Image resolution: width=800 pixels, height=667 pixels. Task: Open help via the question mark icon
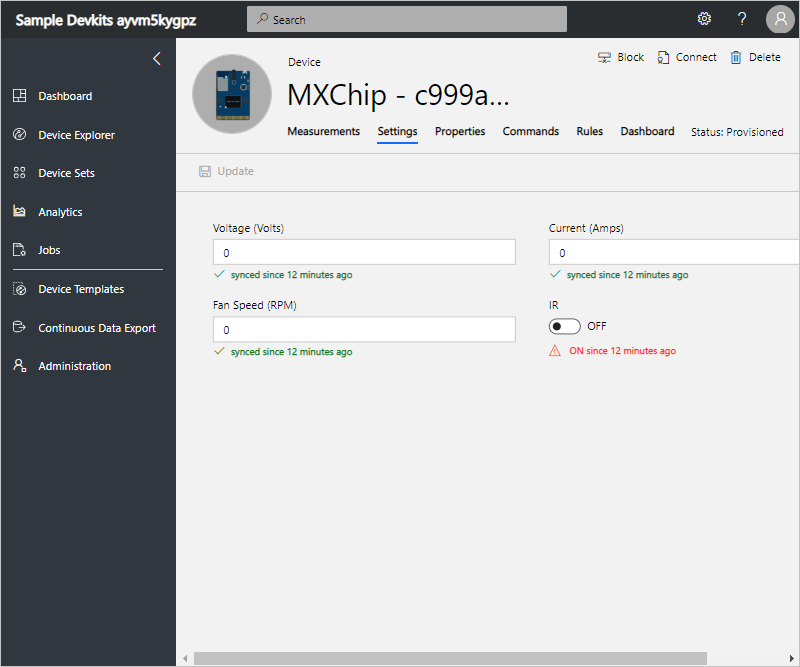pos(741,19)
